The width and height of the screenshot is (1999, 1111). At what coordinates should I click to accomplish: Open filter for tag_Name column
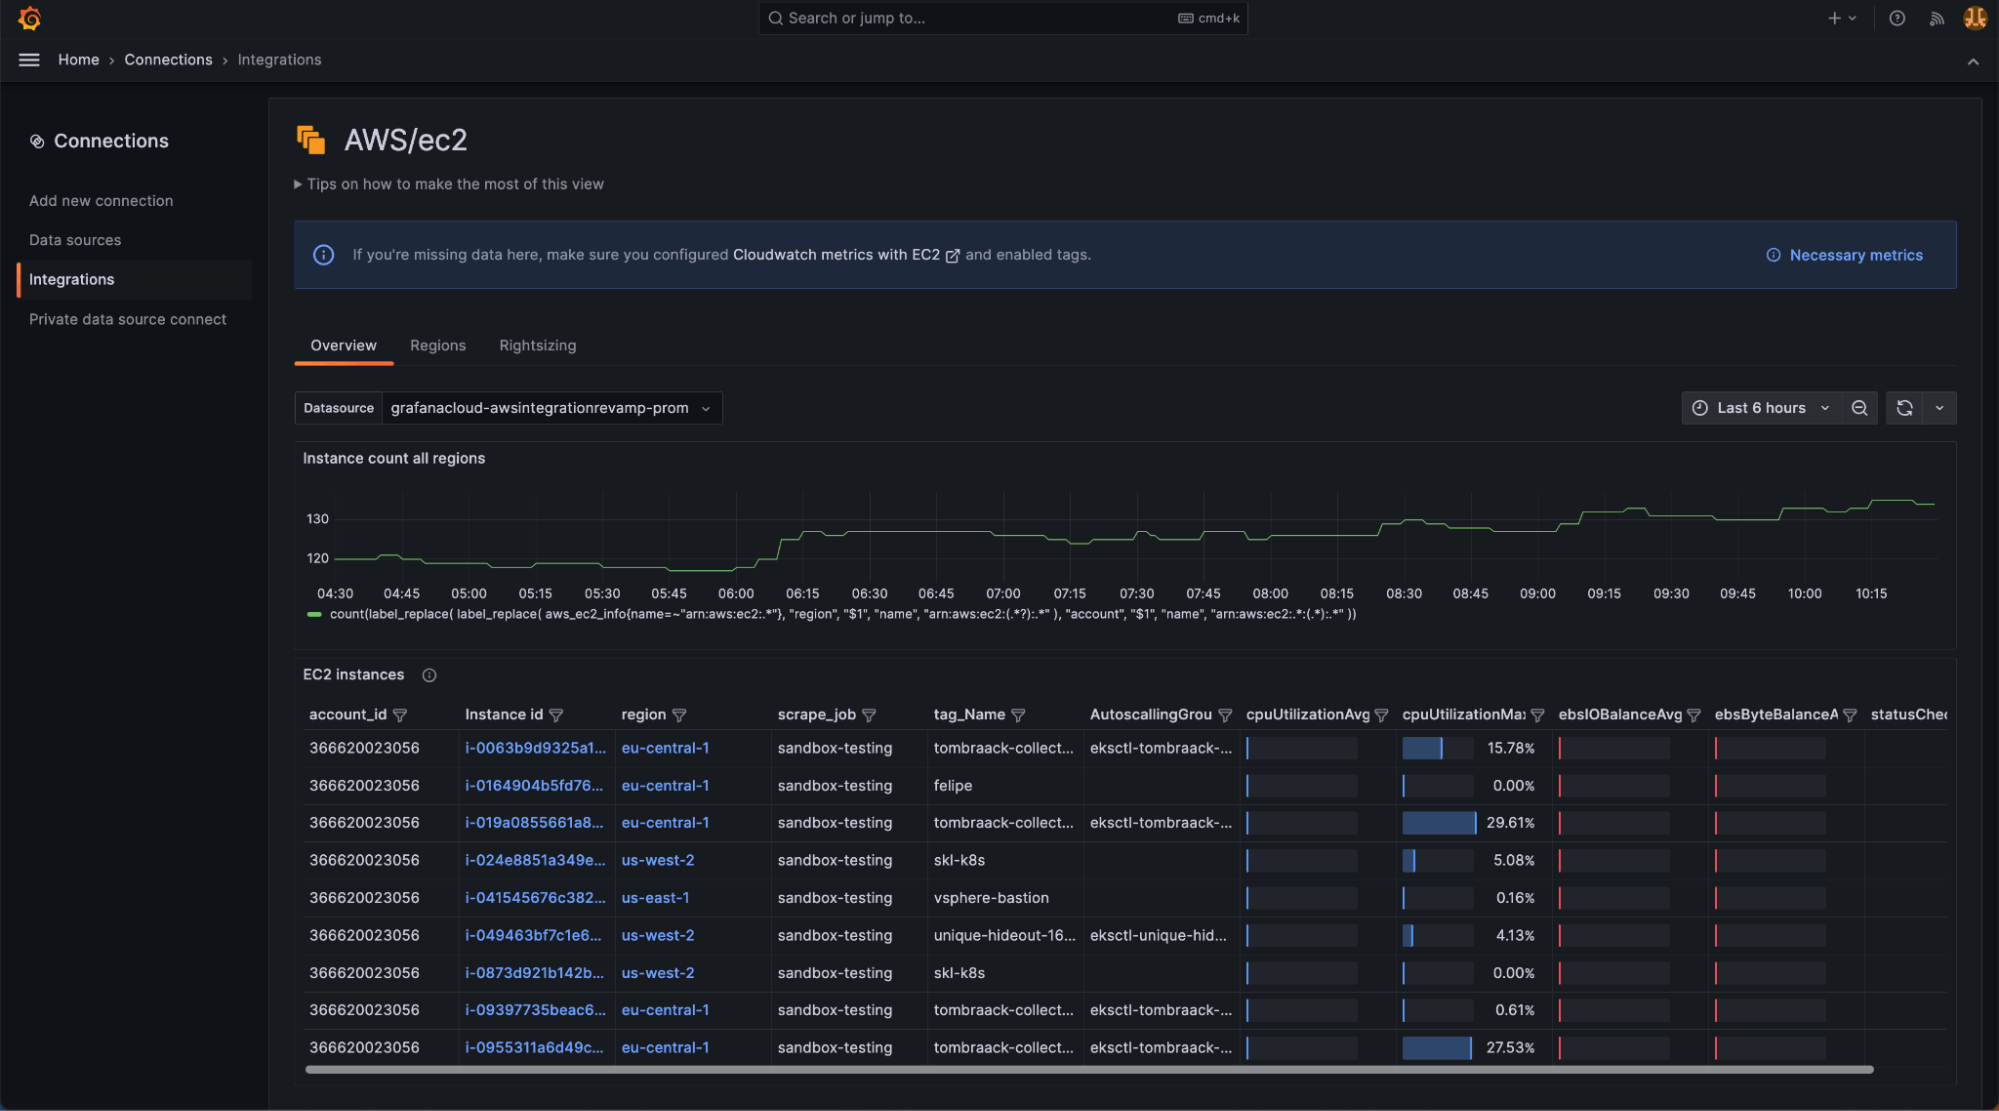pos(1018,715)
